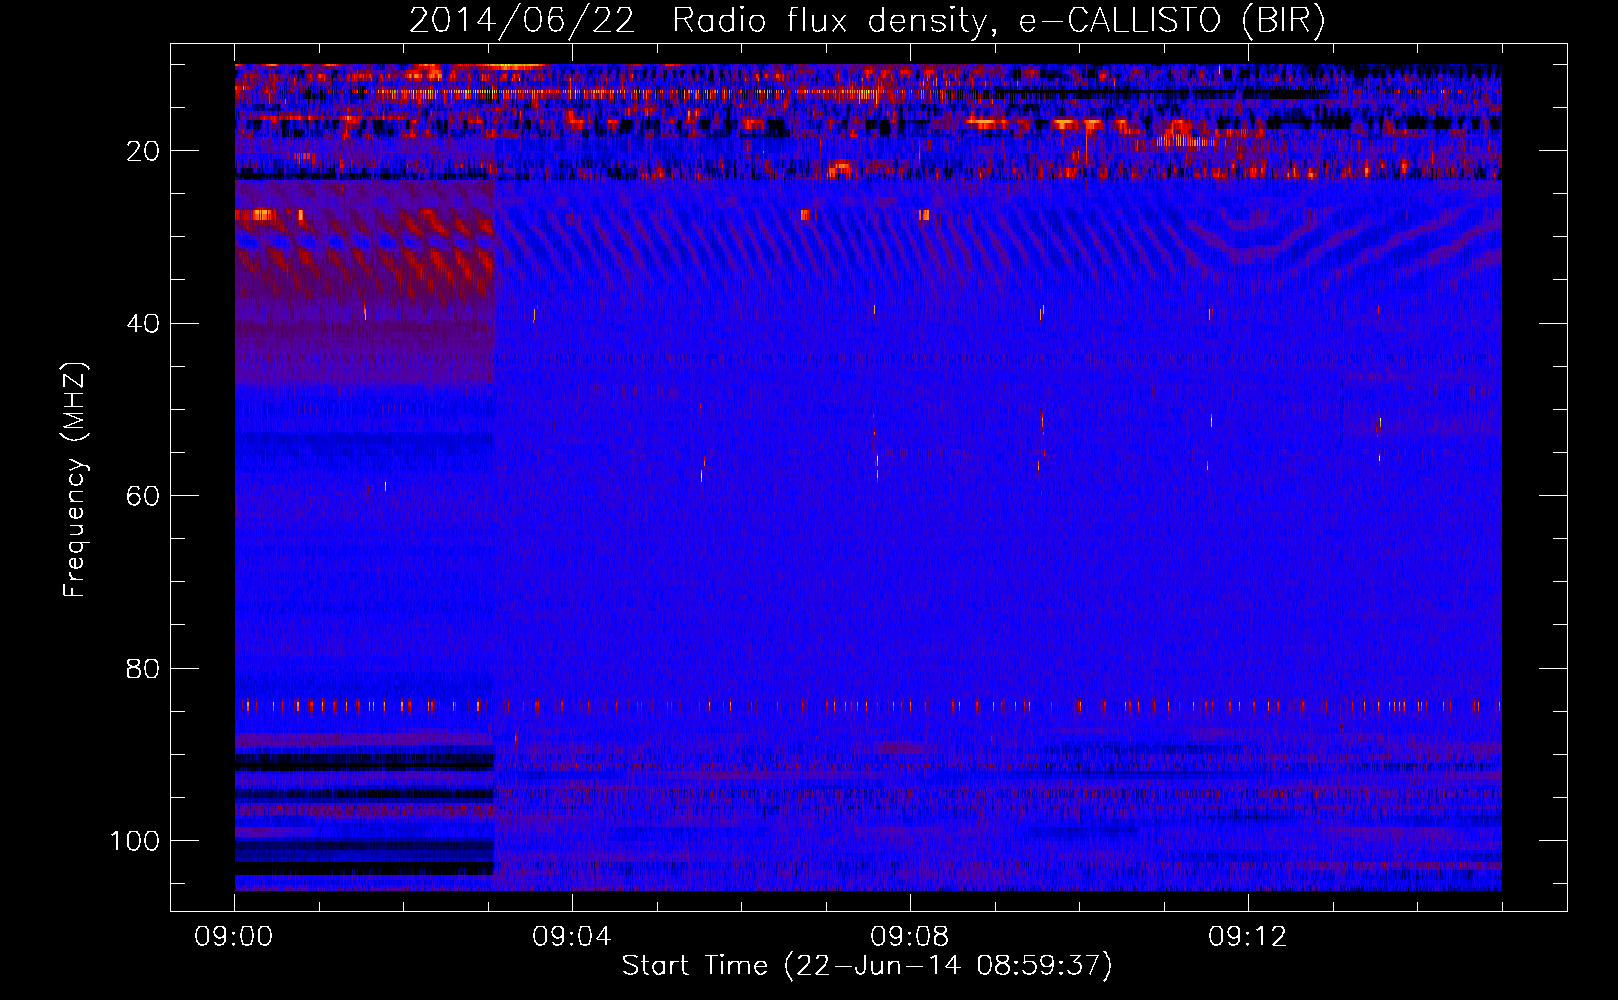The width and height of the screenshot is (1618, 1000).
Task: Click the 80 MHz frequency tick label
Action: [143, 669]
